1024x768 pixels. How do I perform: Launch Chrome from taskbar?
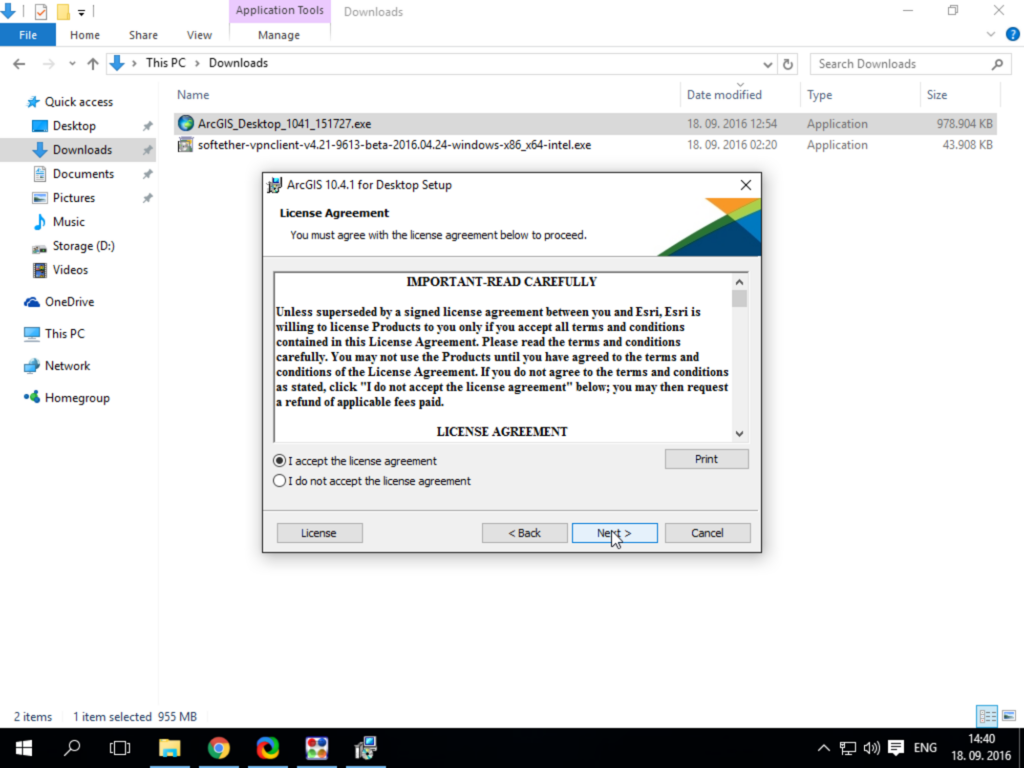coord(219,748)
